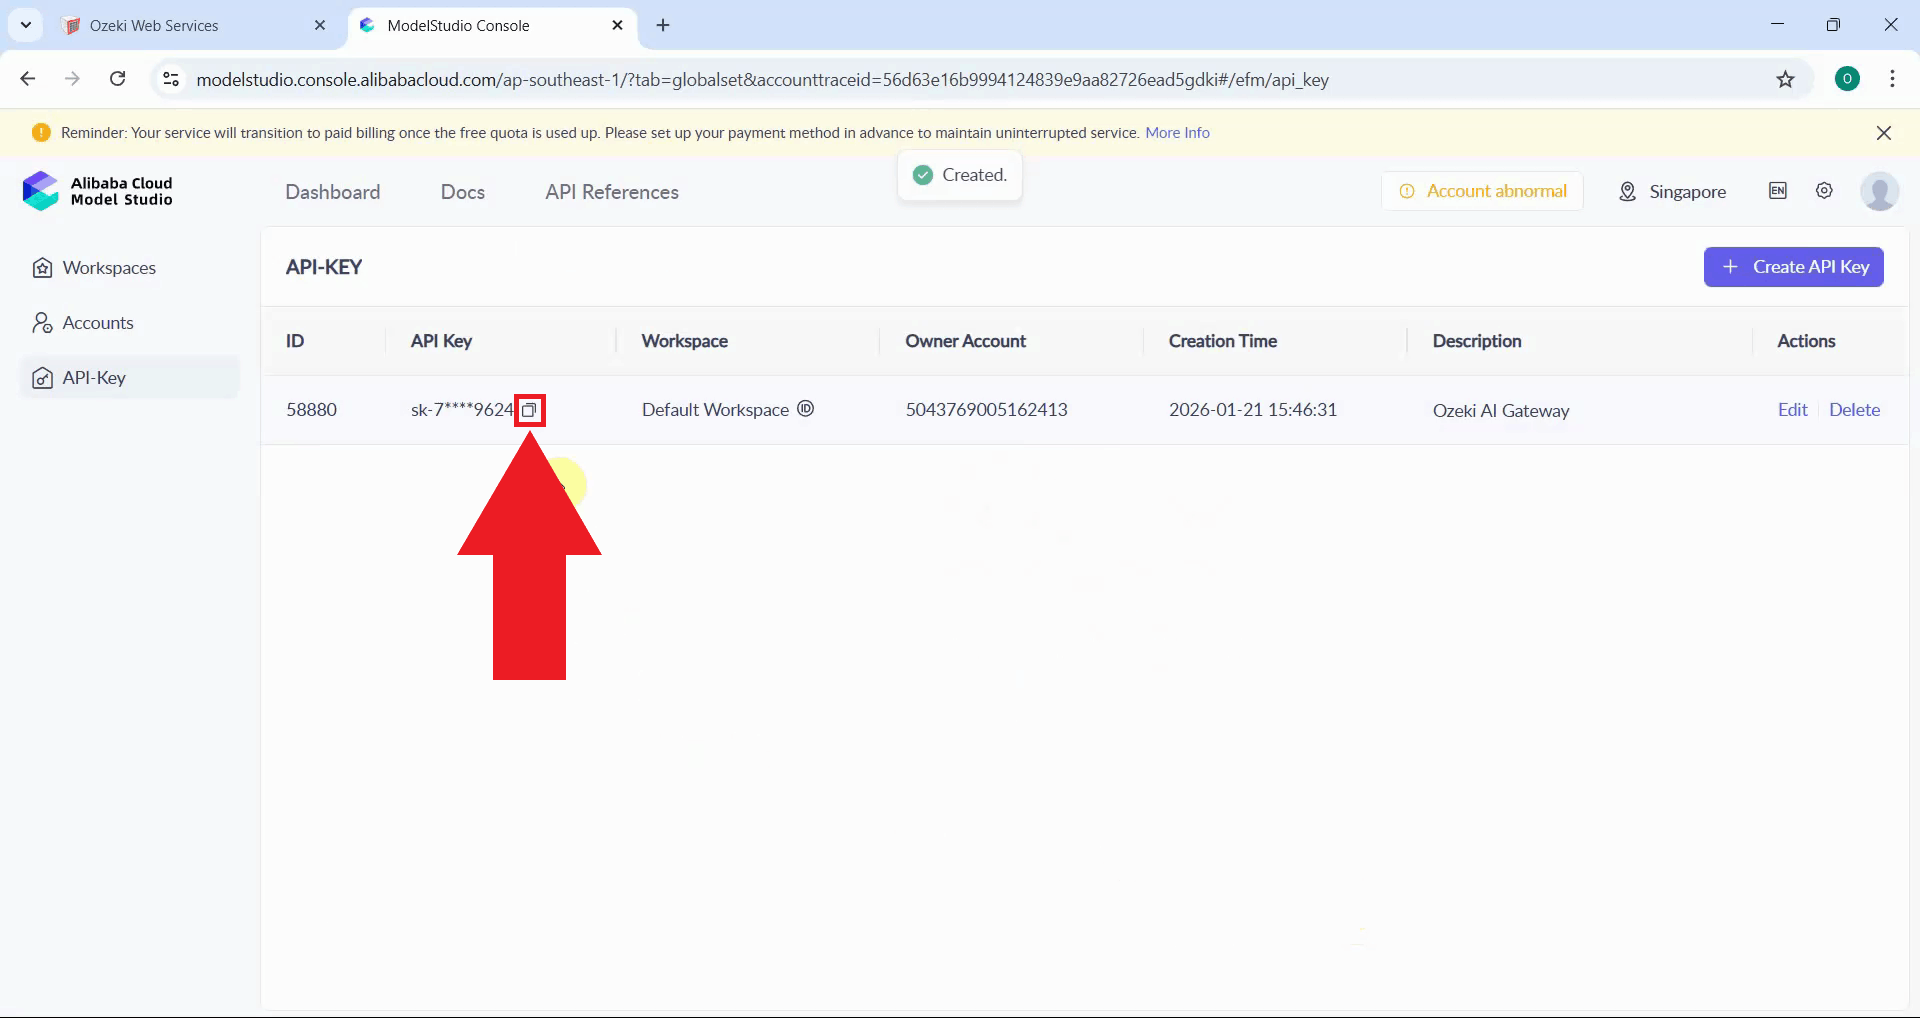Reveal the Default Workspace ID via eye icon

(x=806, y=409)
